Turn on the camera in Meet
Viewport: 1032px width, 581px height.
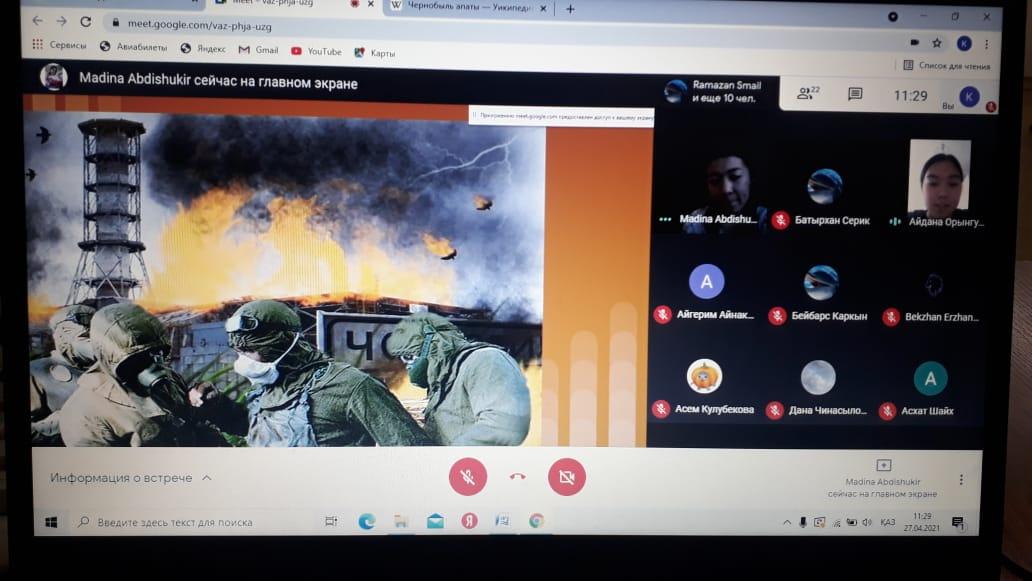(566, 477)
